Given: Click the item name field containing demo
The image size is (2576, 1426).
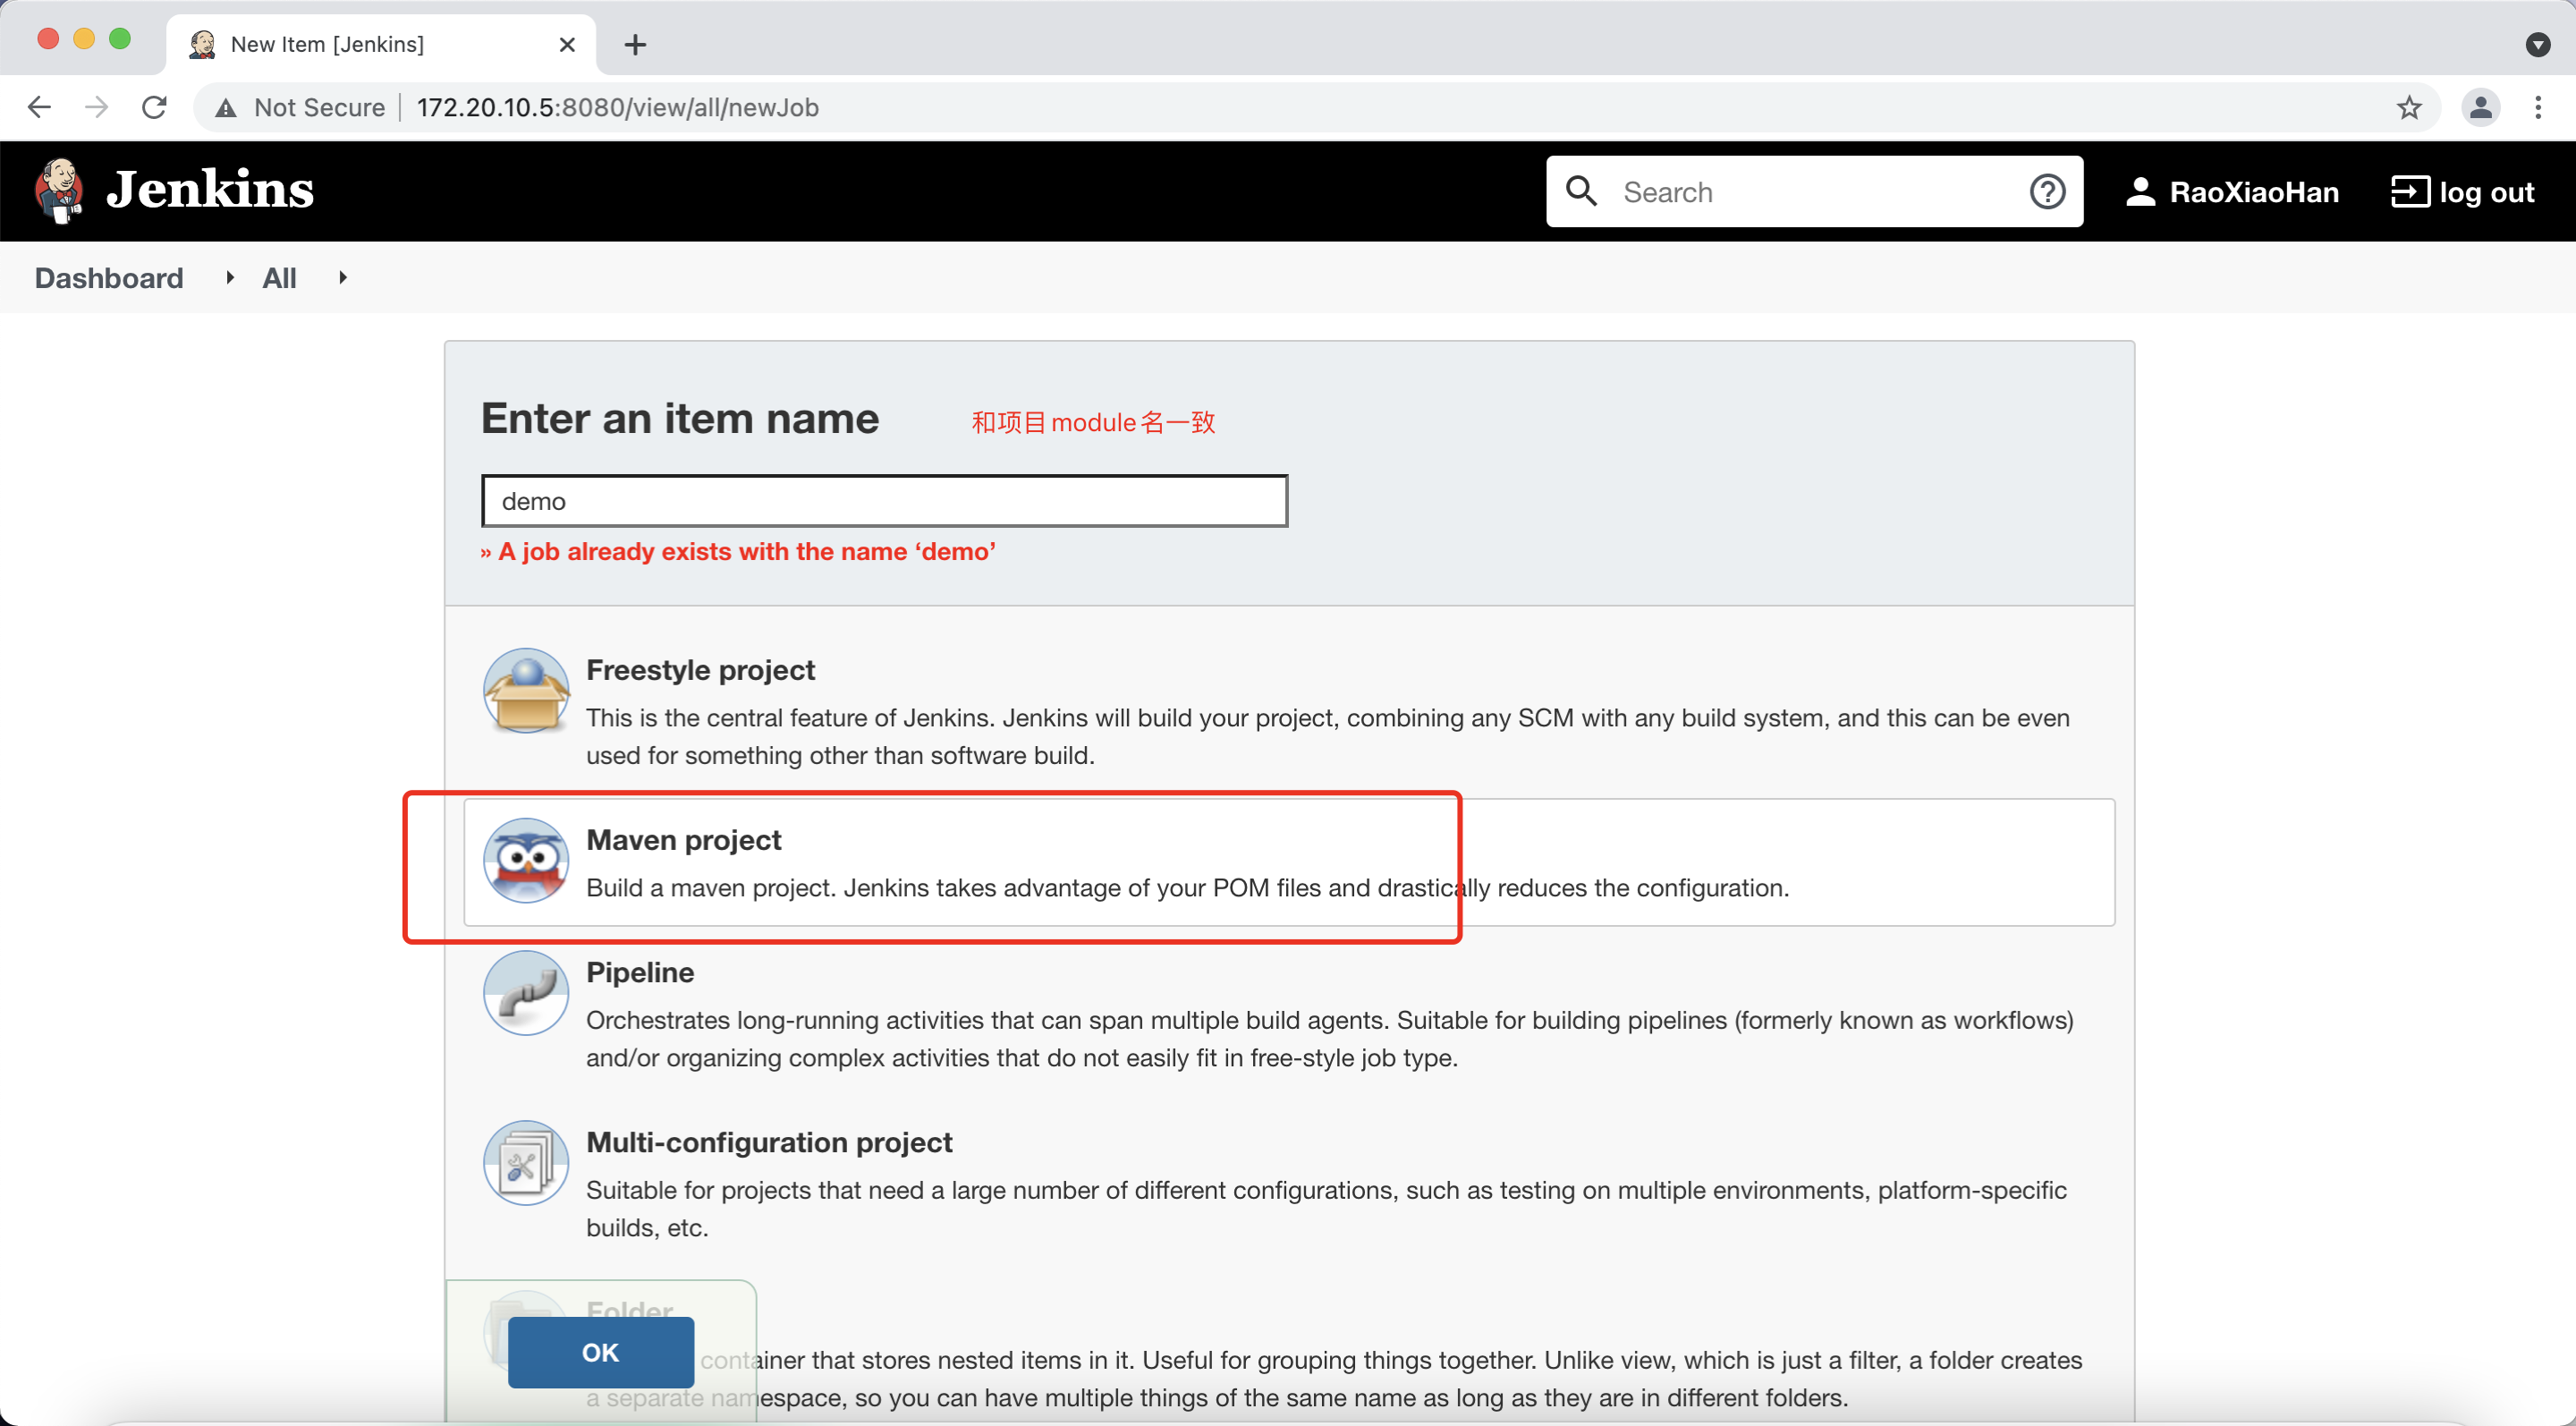Looking at the screenshot, I should coord(884,501).
